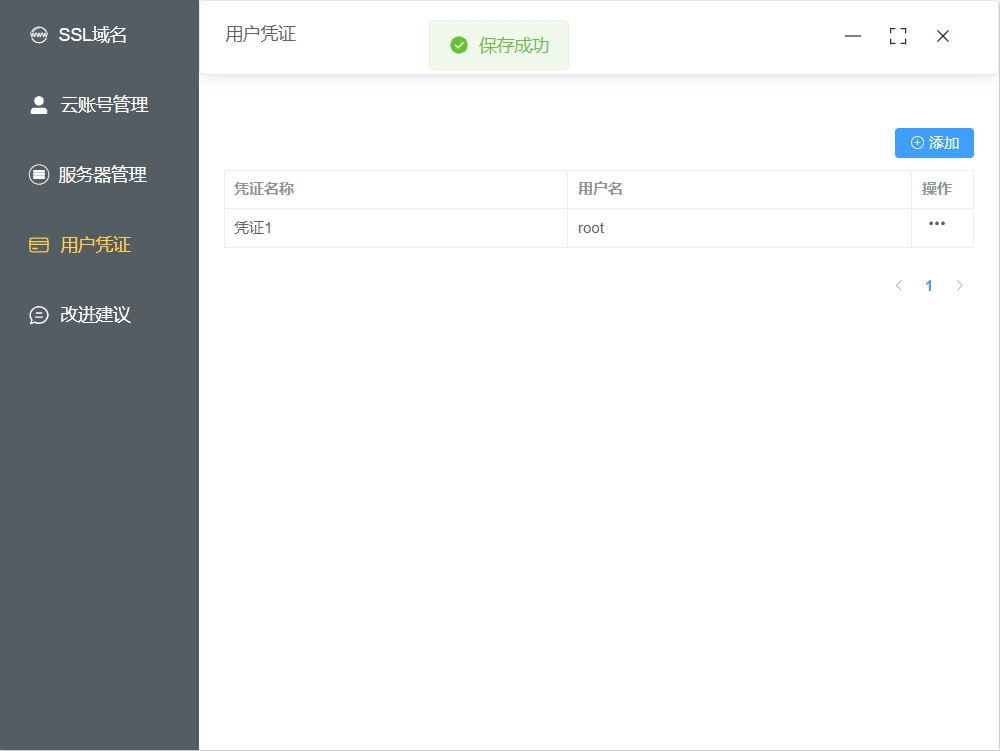Go to the next page with the right chevron
This screenshot has height=751, width=1000.
tap(960, 286)
